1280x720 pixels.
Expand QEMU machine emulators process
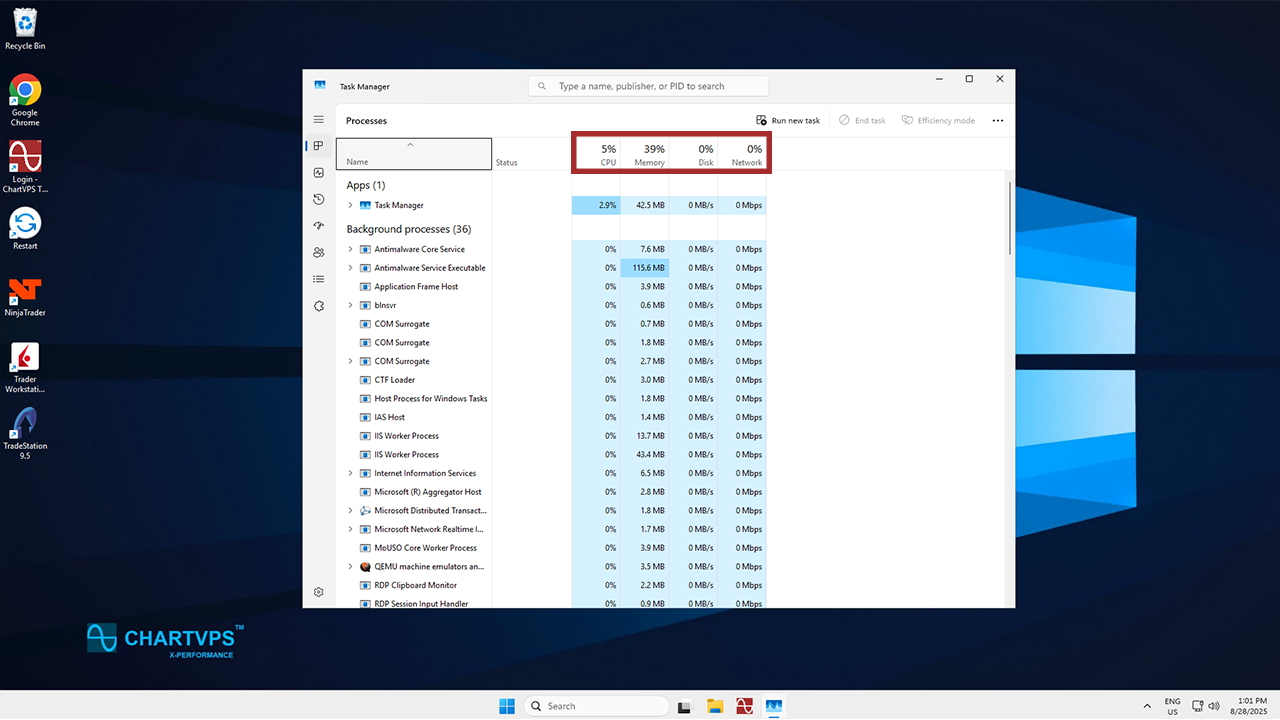point(350,567)
